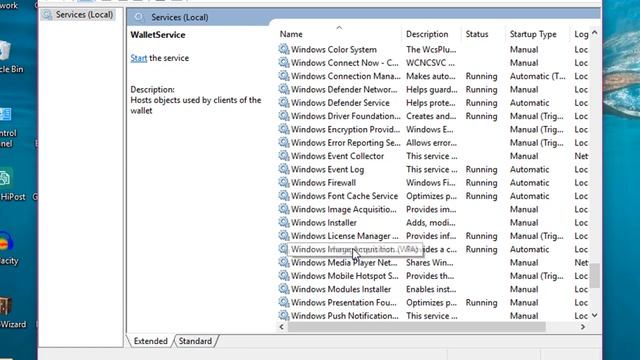The image size is (640, 360).
Task: Click Automatic startup type of Windows Event Log
Action: (529, 169)
